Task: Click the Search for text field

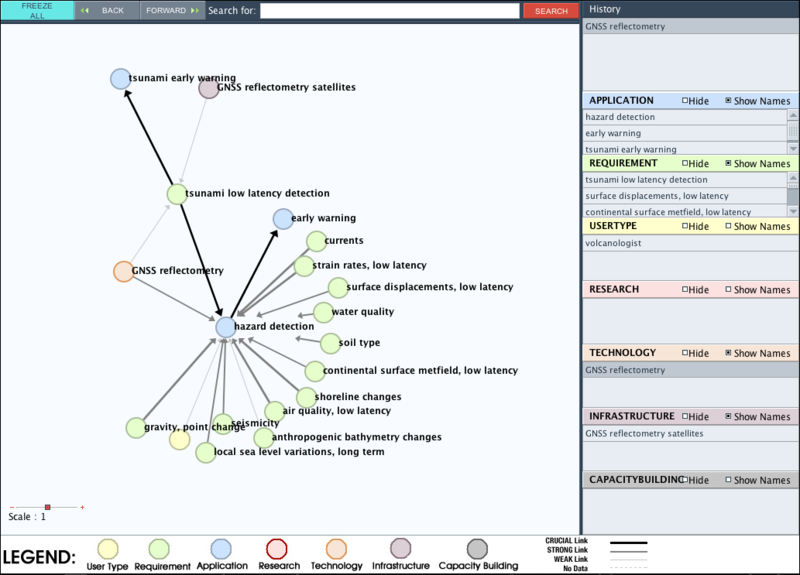Action: point(389,11)
